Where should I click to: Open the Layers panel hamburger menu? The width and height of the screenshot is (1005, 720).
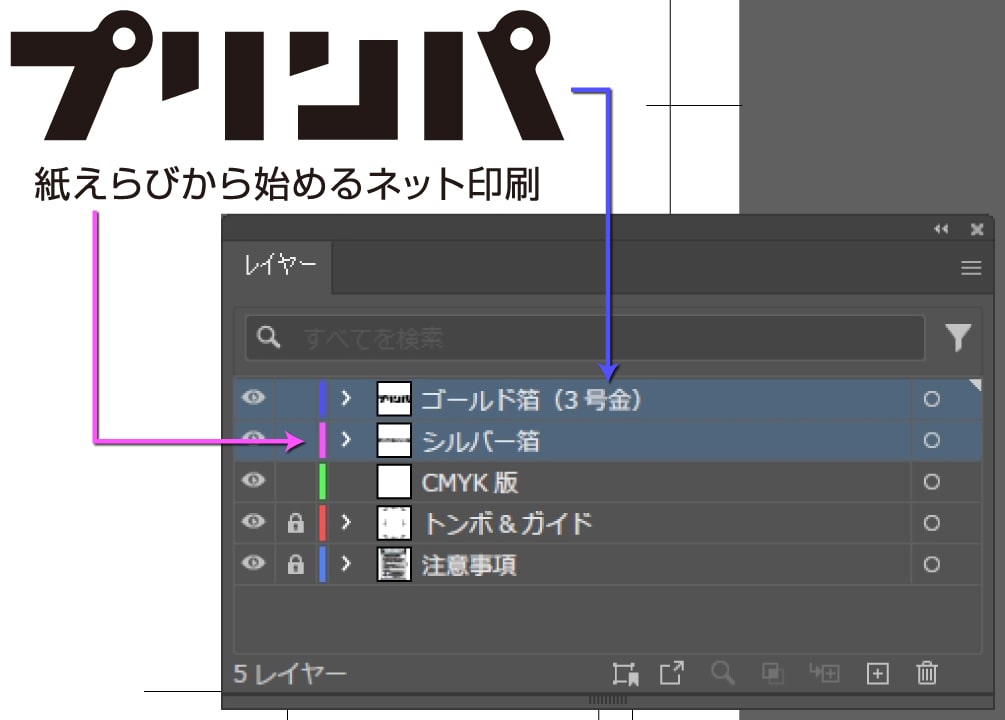click(x=970, y=268)
